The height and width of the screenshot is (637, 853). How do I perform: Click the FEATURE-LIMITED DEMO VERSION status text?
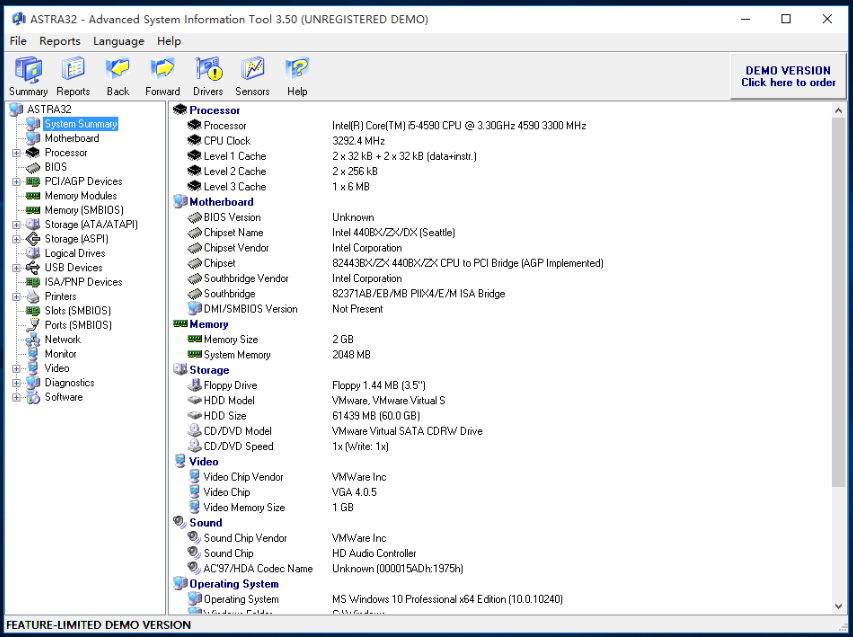(98, 625)
